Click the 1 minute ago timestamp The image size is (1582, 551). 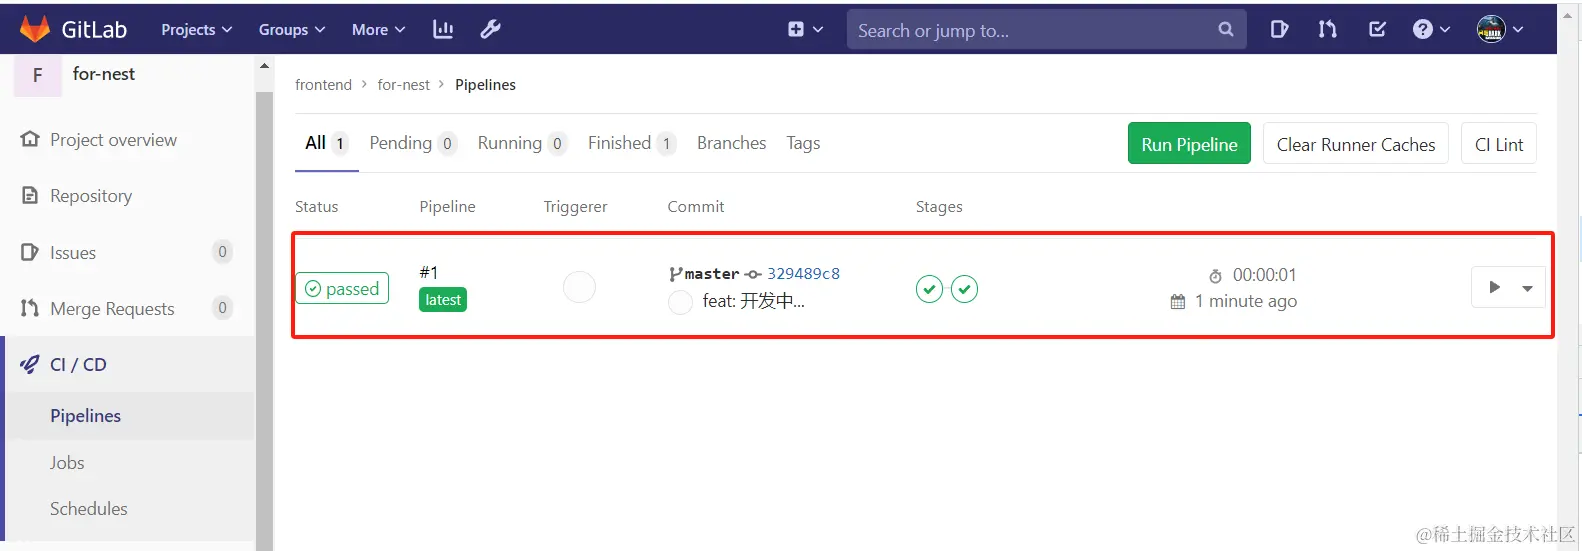(x=1246, y=301)
